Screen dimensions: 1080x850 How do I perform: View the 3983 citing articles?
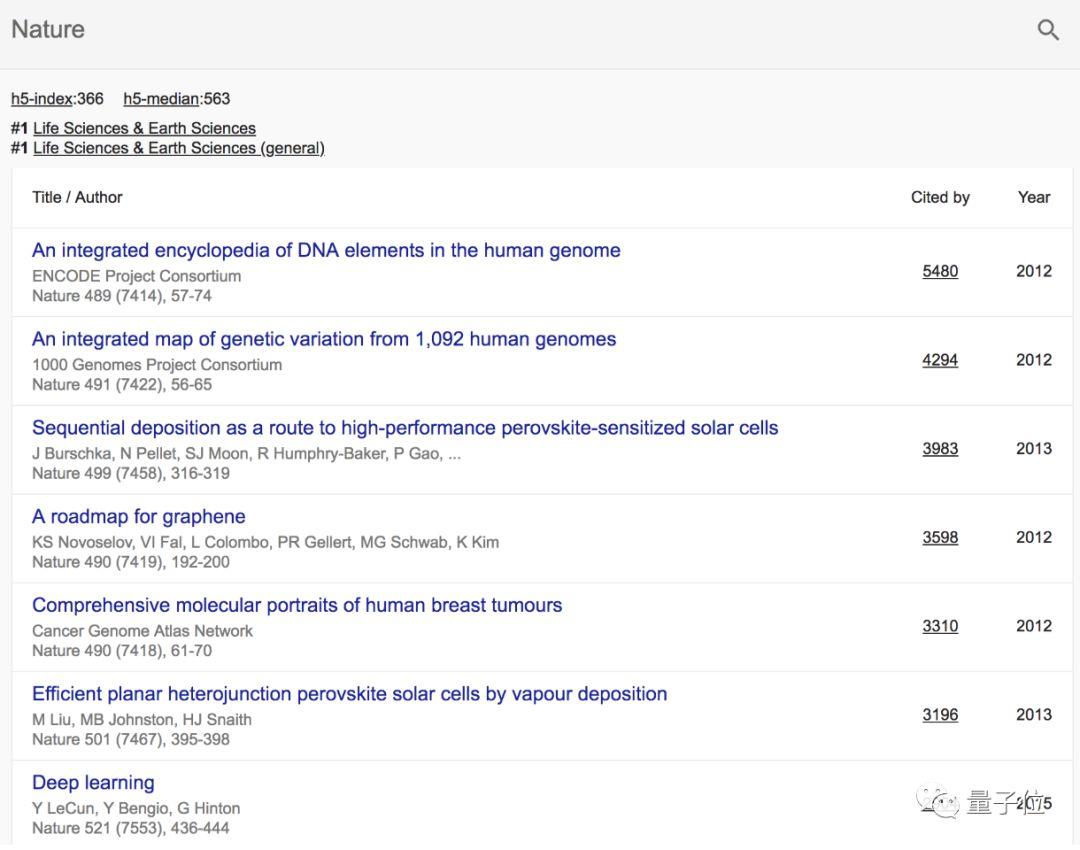(x=940, y=449)
